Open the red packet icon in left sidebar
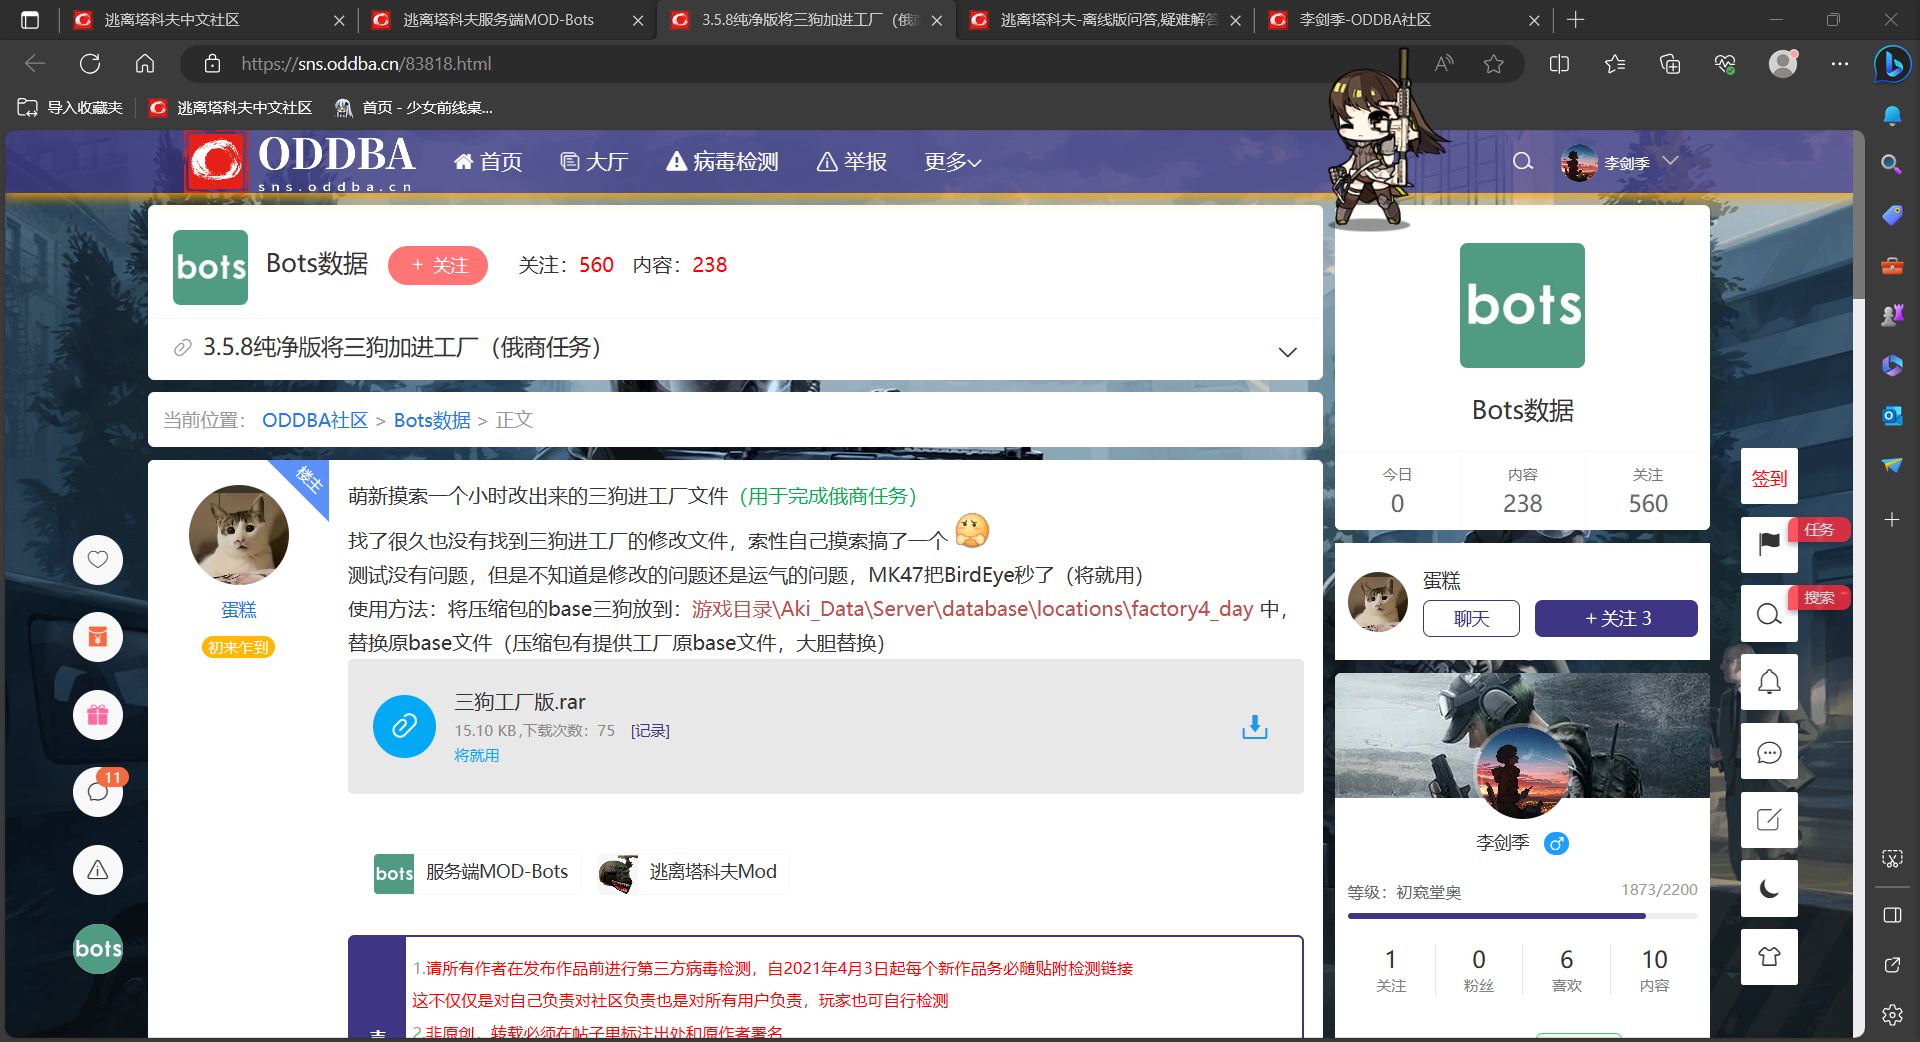 point(97,636)
